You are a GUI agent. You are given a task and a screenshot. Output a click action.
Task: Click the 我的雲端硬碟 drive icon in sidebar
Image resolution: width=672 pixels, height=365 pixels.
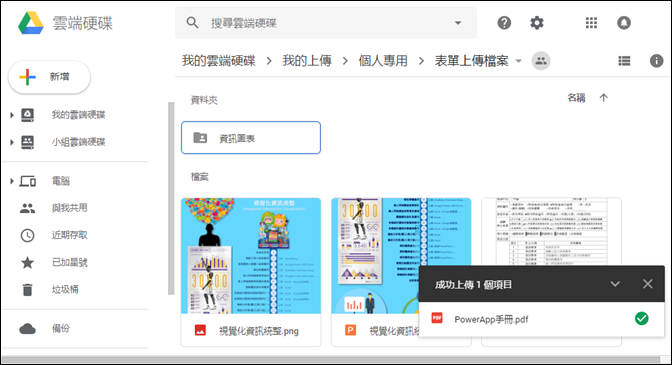(x=27, y=115)
